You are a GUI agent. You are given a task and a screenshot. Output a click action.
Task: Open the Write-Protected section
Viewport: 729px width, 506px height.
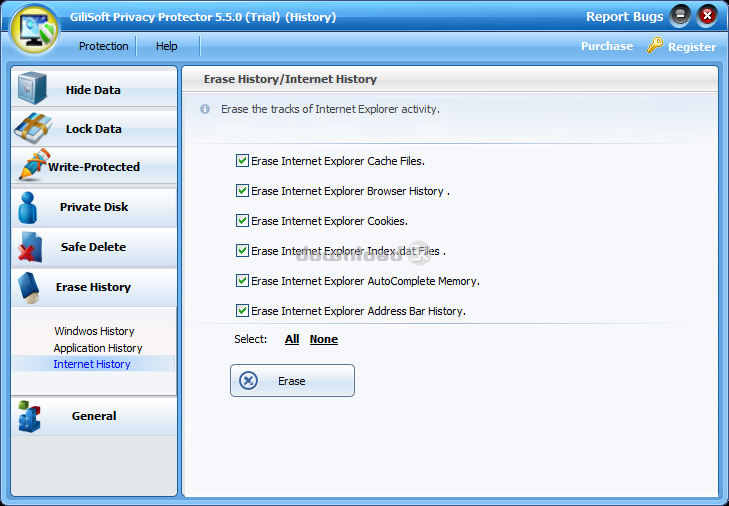coord(94,166)
